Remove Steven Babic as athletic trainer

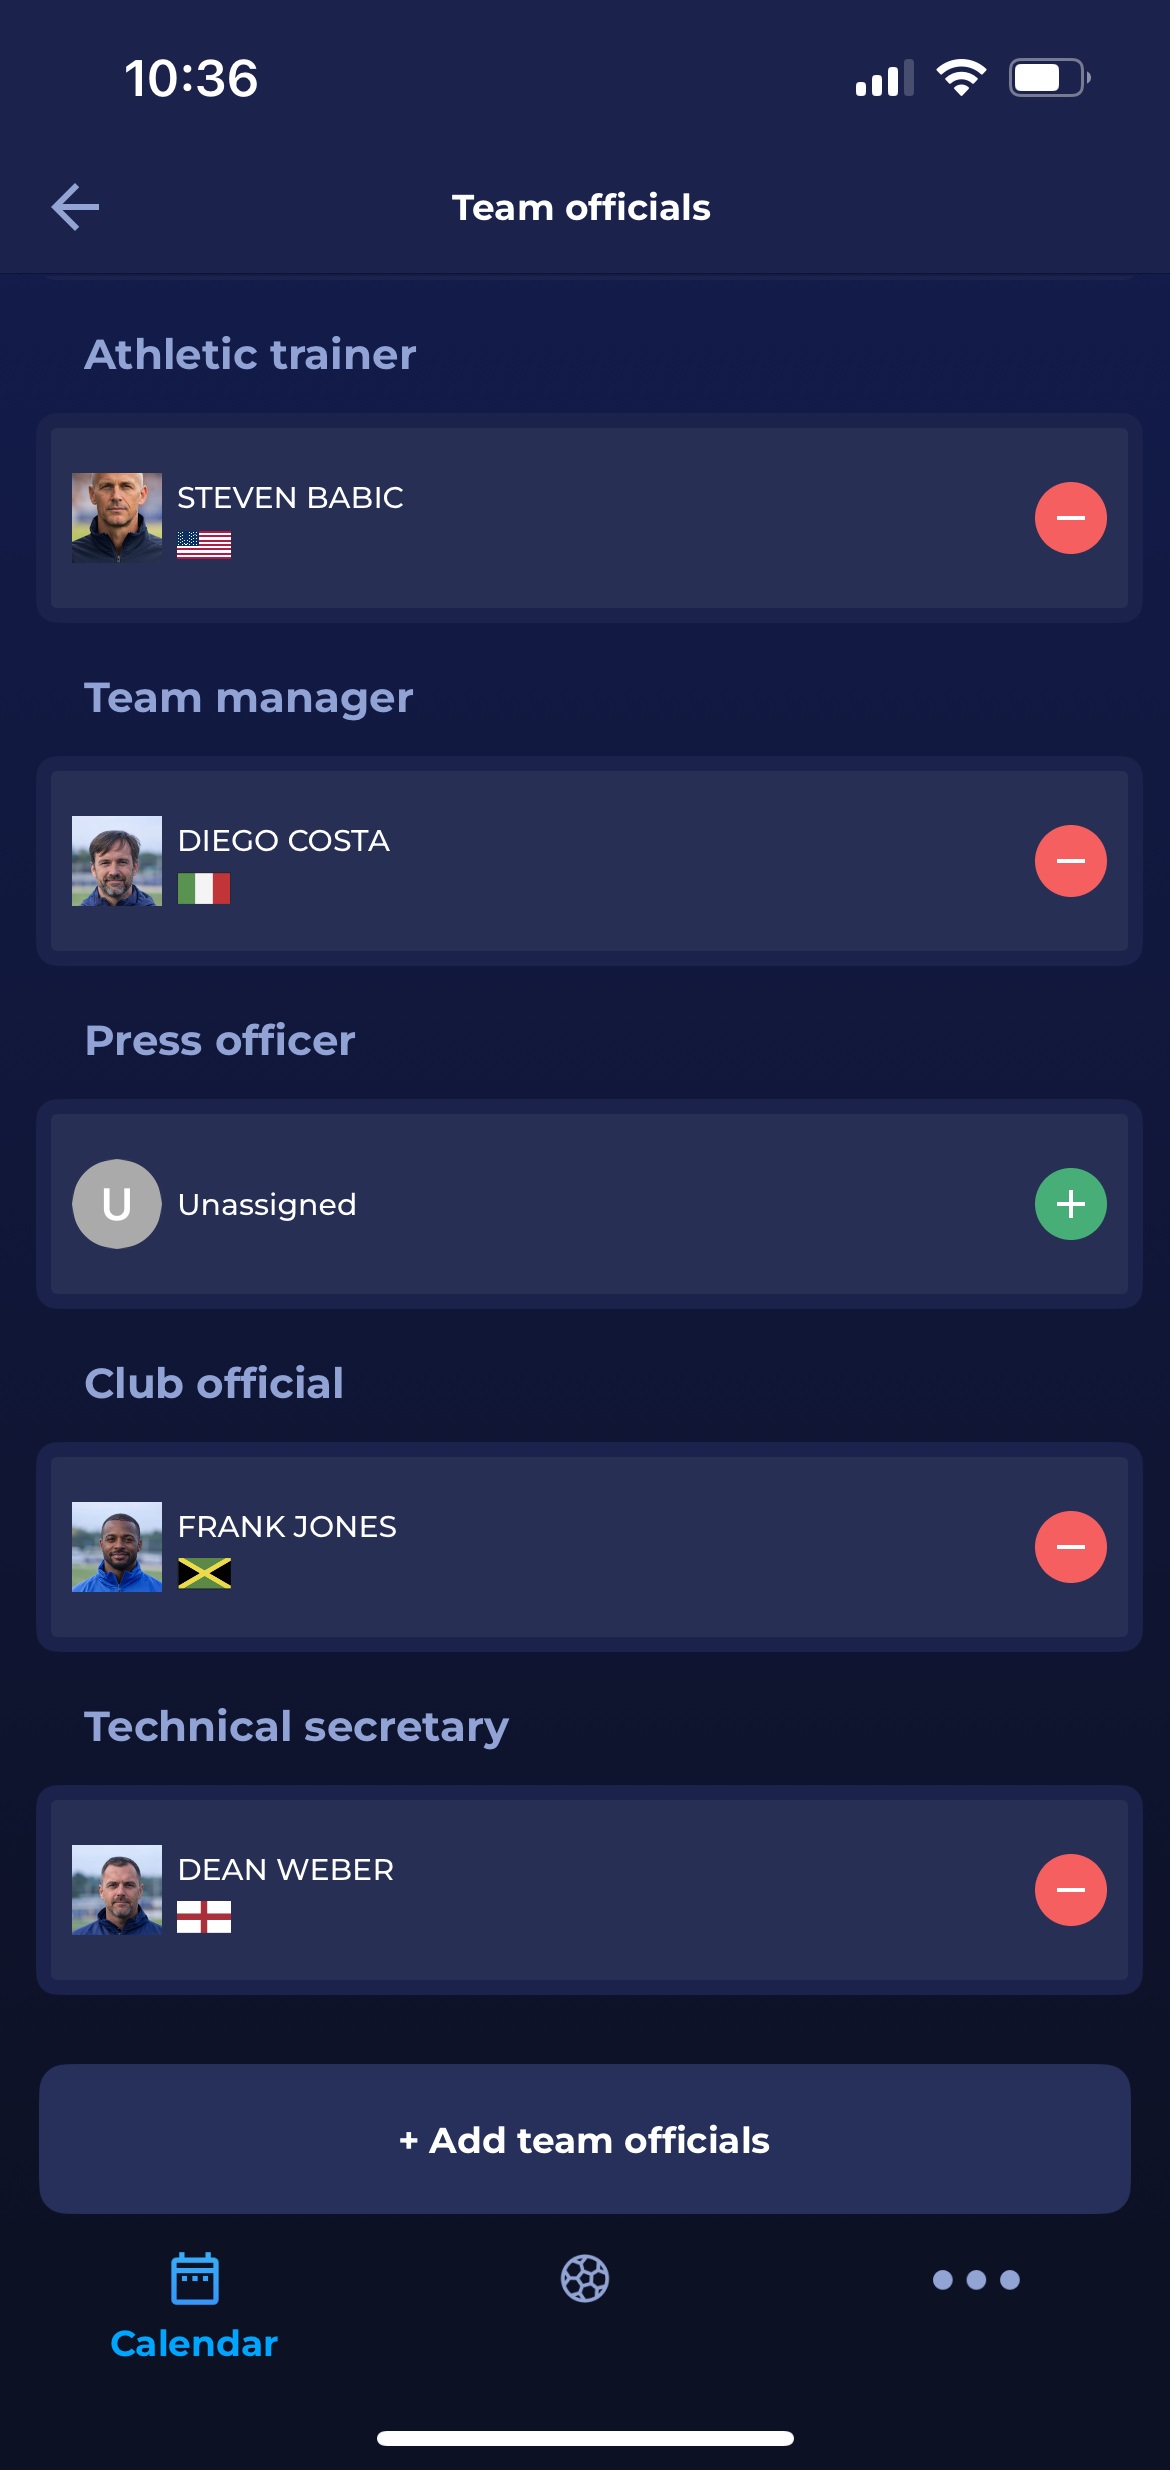tap(1070, 518)
